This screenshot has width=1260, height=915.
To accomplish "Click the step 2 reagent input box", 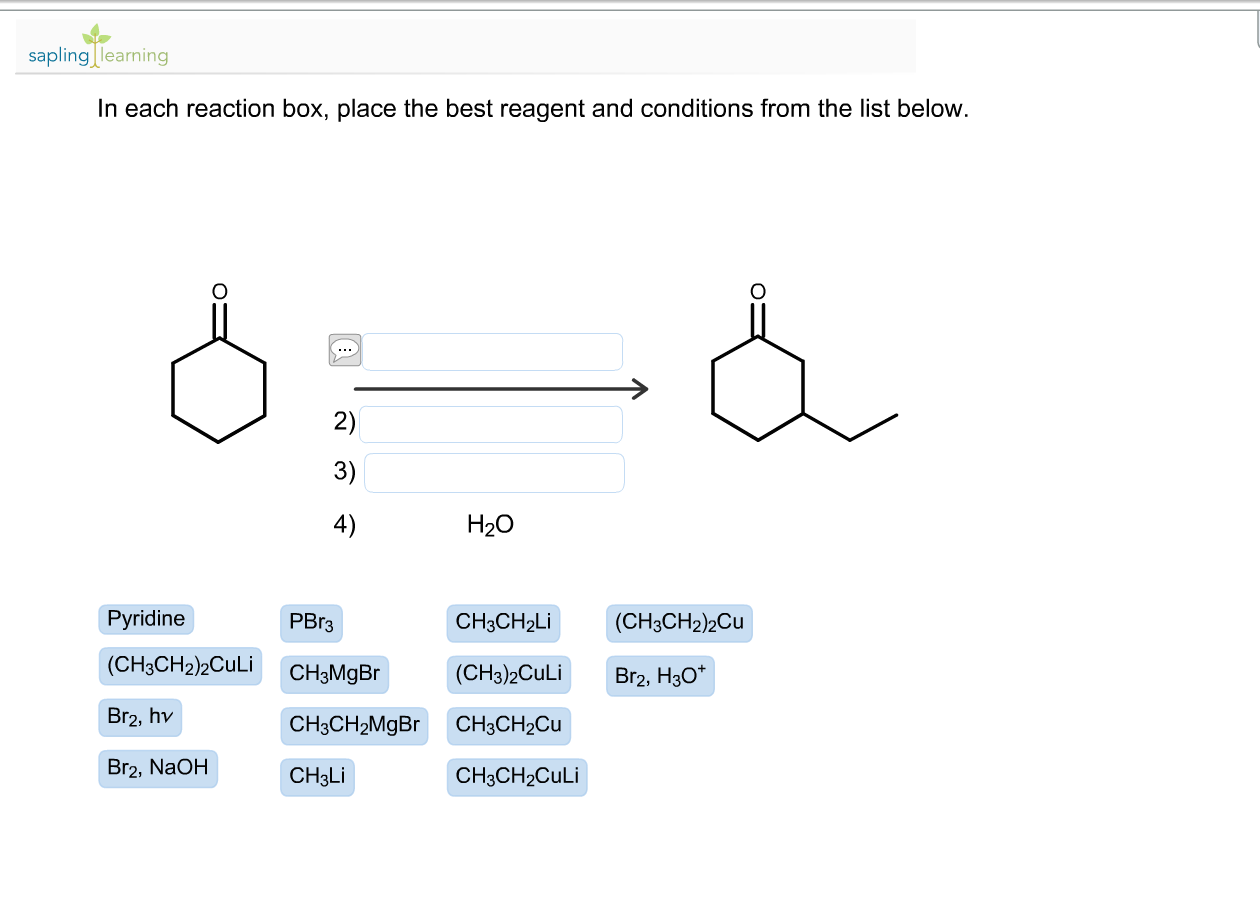I will pos(490,423).
